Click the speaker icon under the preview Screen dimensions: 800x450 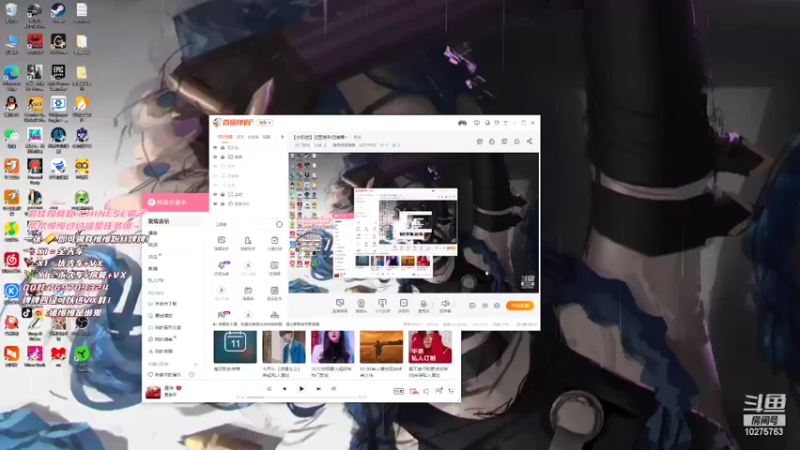click(x=445, y=304)
